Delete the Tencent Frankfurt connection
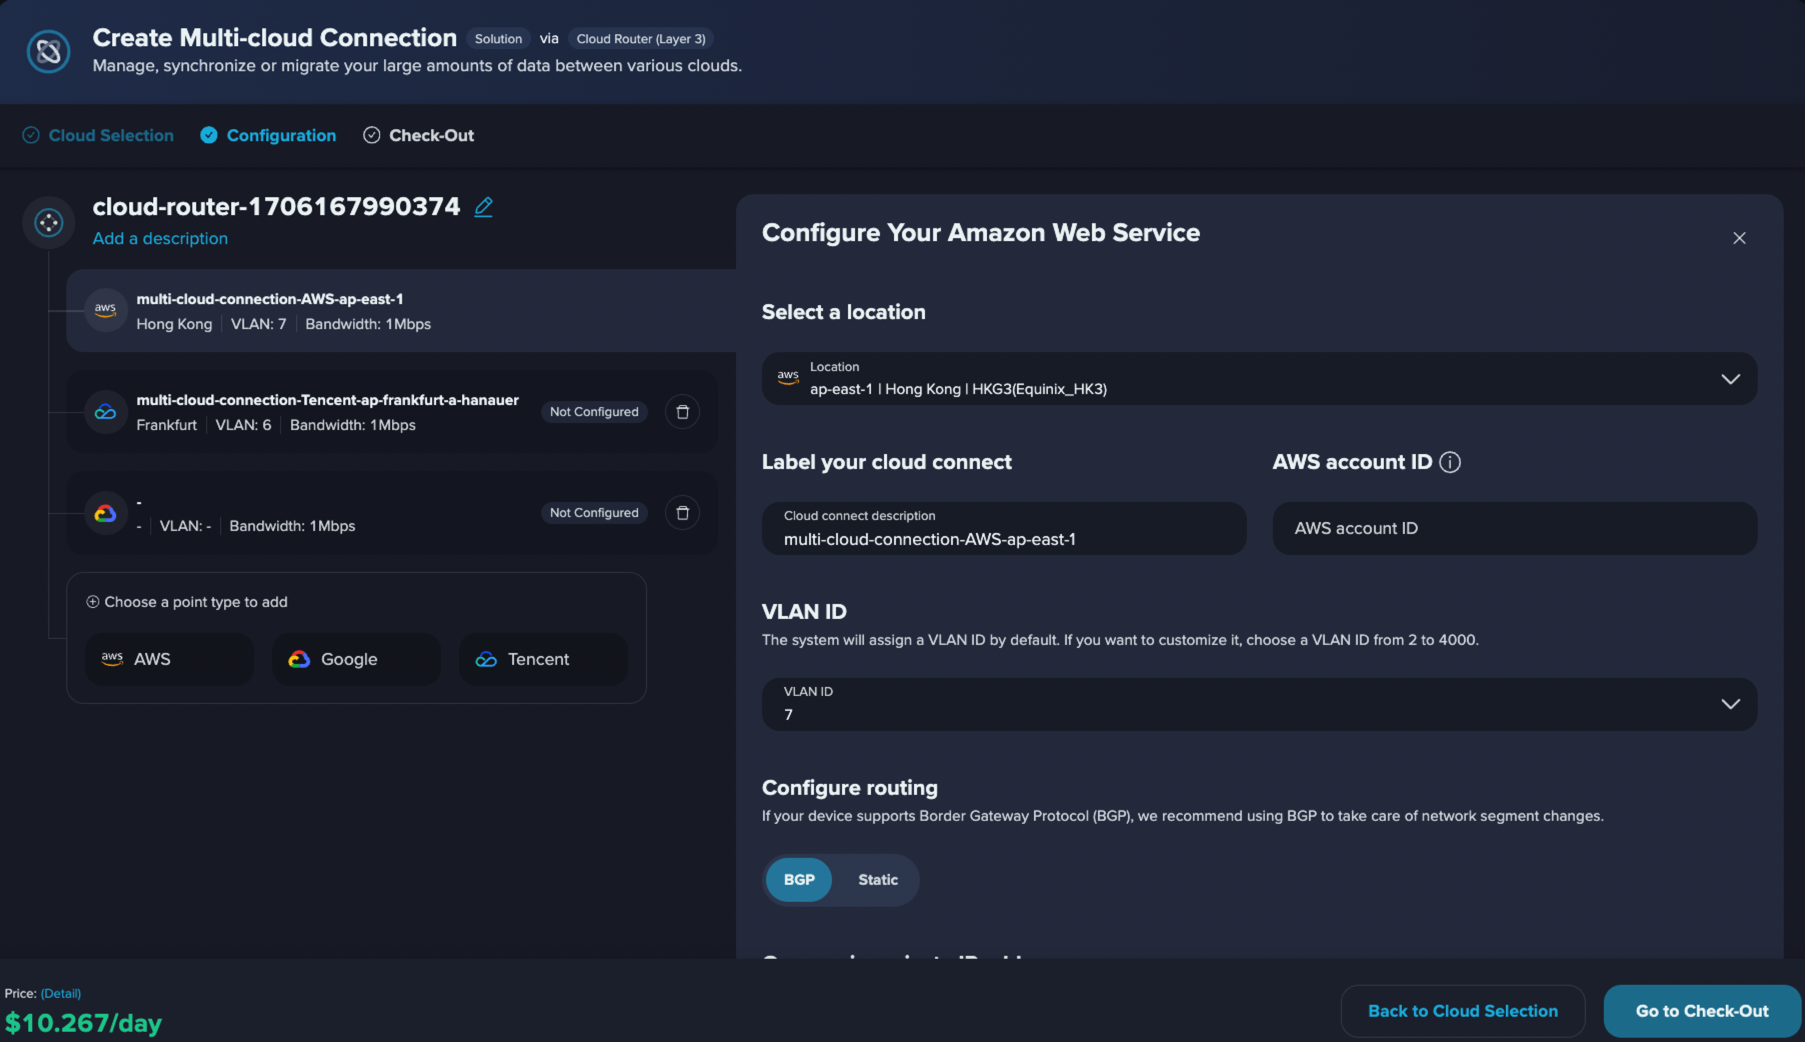 [682, 412]
